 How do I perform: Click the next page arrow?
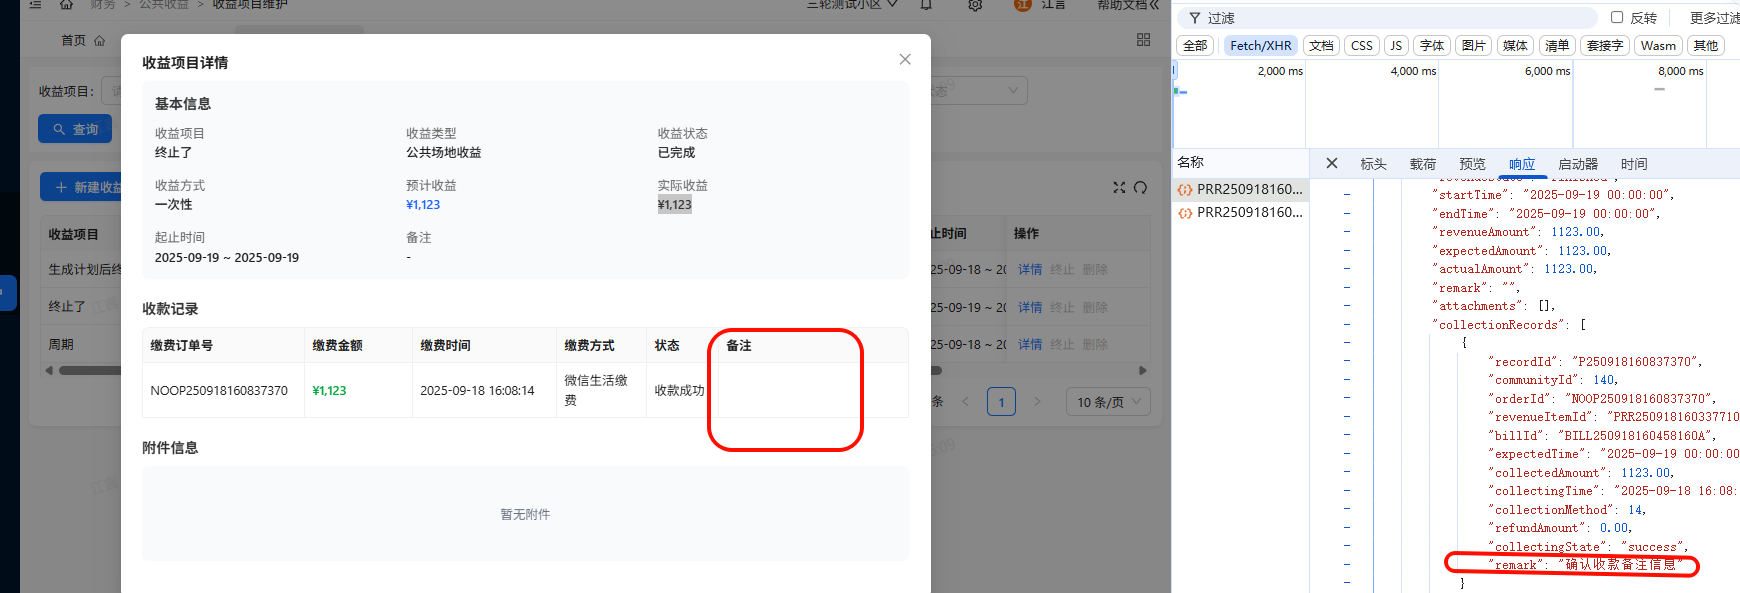(x=1037, y=402)
